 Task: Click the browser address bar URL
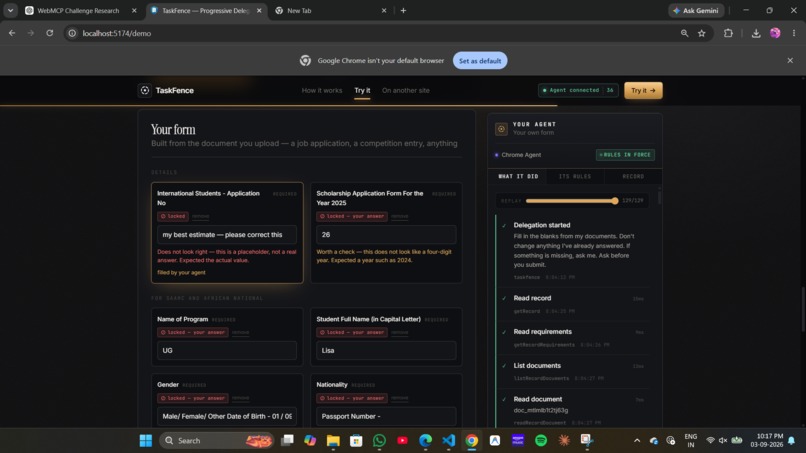click(117, 33)
